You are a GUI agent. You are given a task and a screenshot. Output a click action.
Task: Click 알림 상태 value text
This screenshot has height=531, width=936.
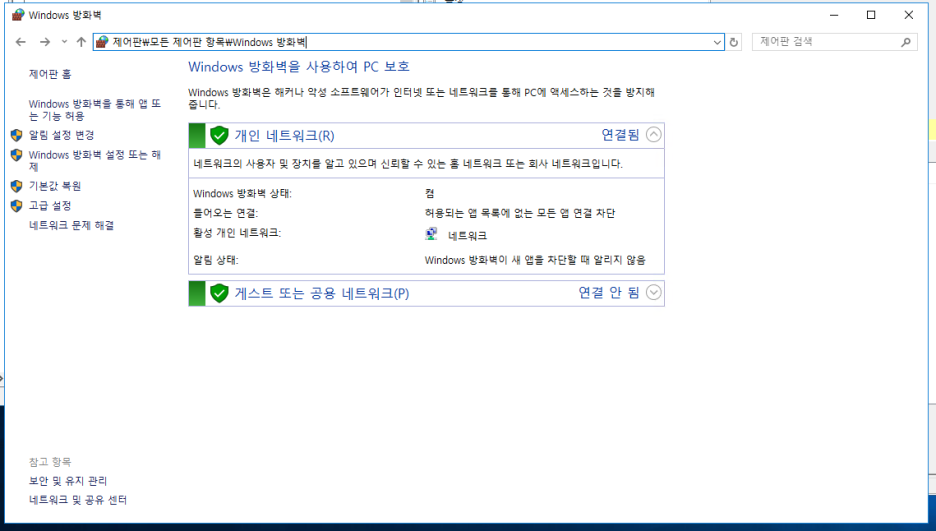tap(535, 261)
